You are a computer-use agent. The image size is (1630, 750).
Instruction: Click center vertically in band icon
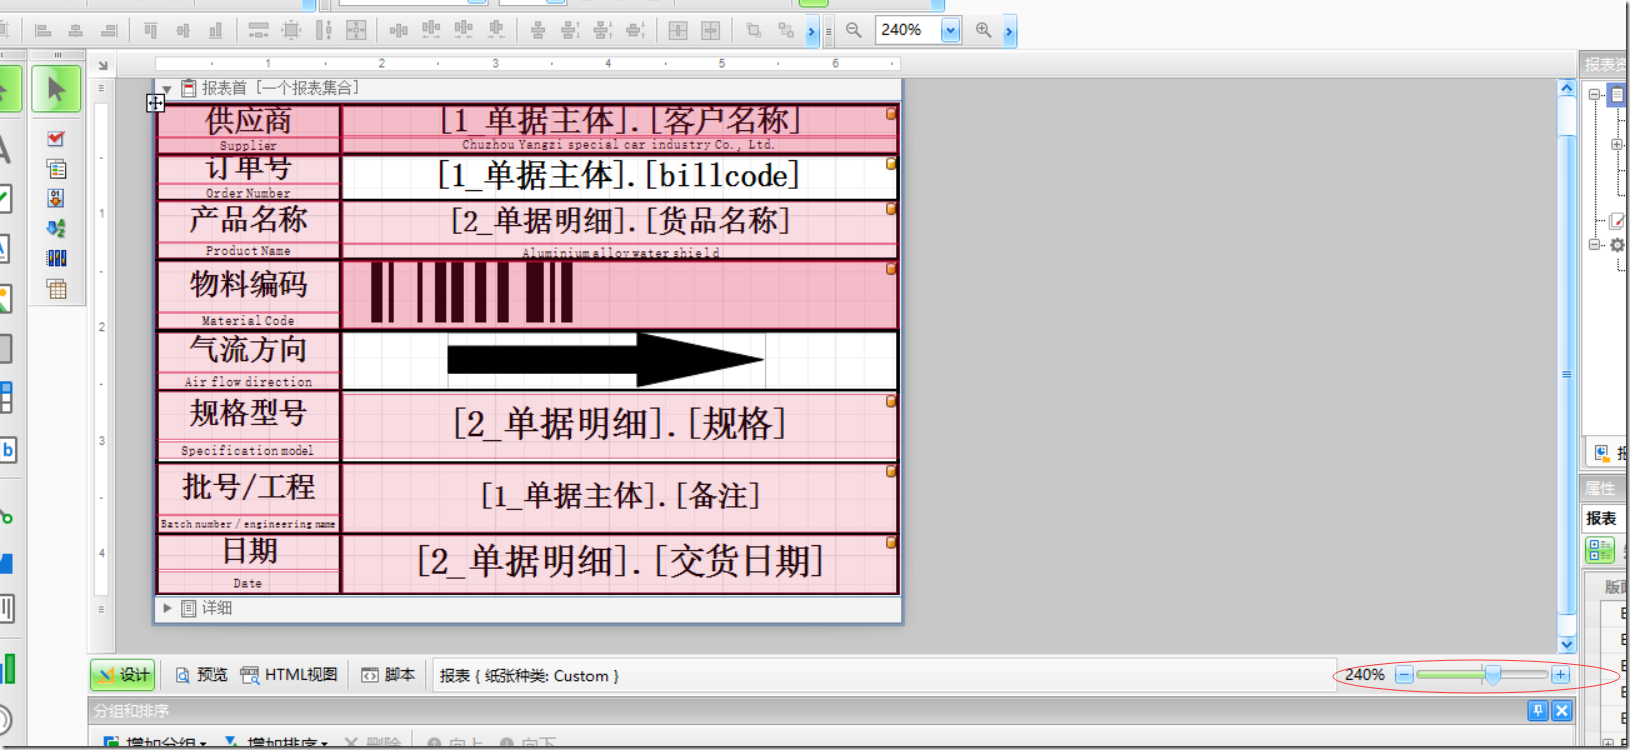710,31
